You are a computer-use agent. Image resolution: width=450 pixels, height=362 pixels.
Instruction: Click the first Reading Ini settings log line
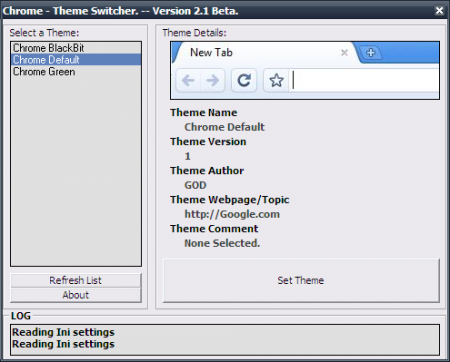tap(63, 332)
